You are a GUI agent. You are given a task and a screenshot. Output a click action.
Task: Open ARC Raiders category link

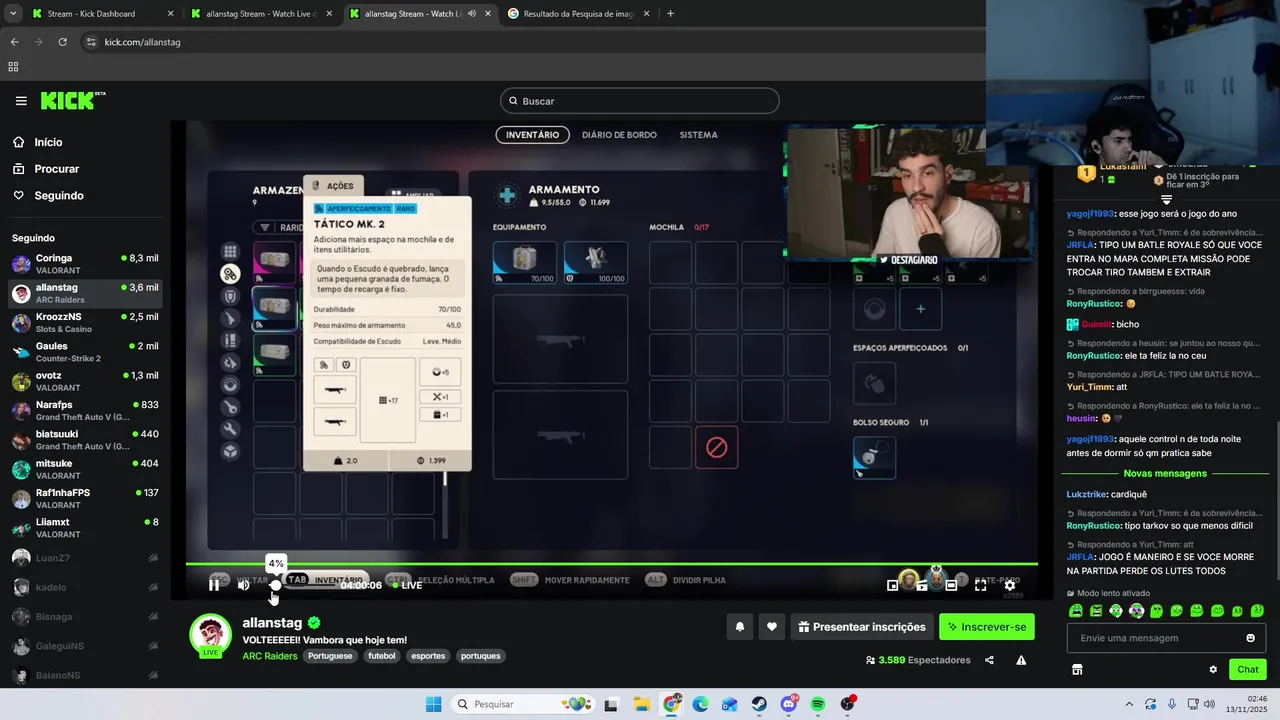(x=270, y=656)
